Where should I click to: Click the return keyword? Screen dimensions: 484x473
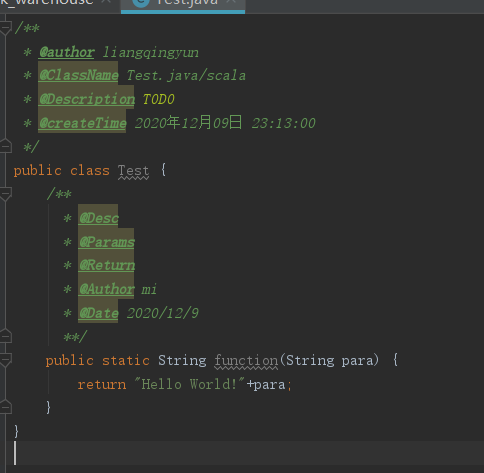(x=102, y=384)
